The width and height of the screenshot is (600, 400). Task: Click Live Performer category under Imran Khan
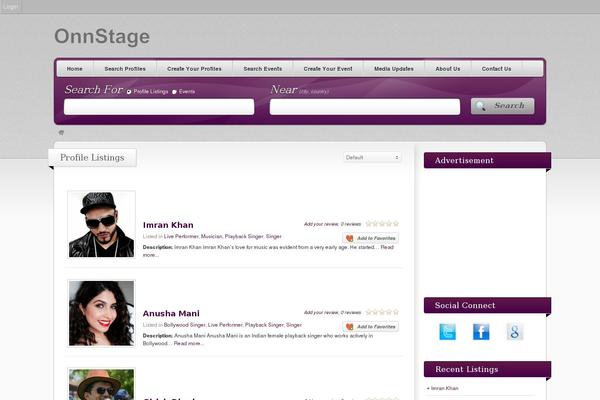(181, 237)
